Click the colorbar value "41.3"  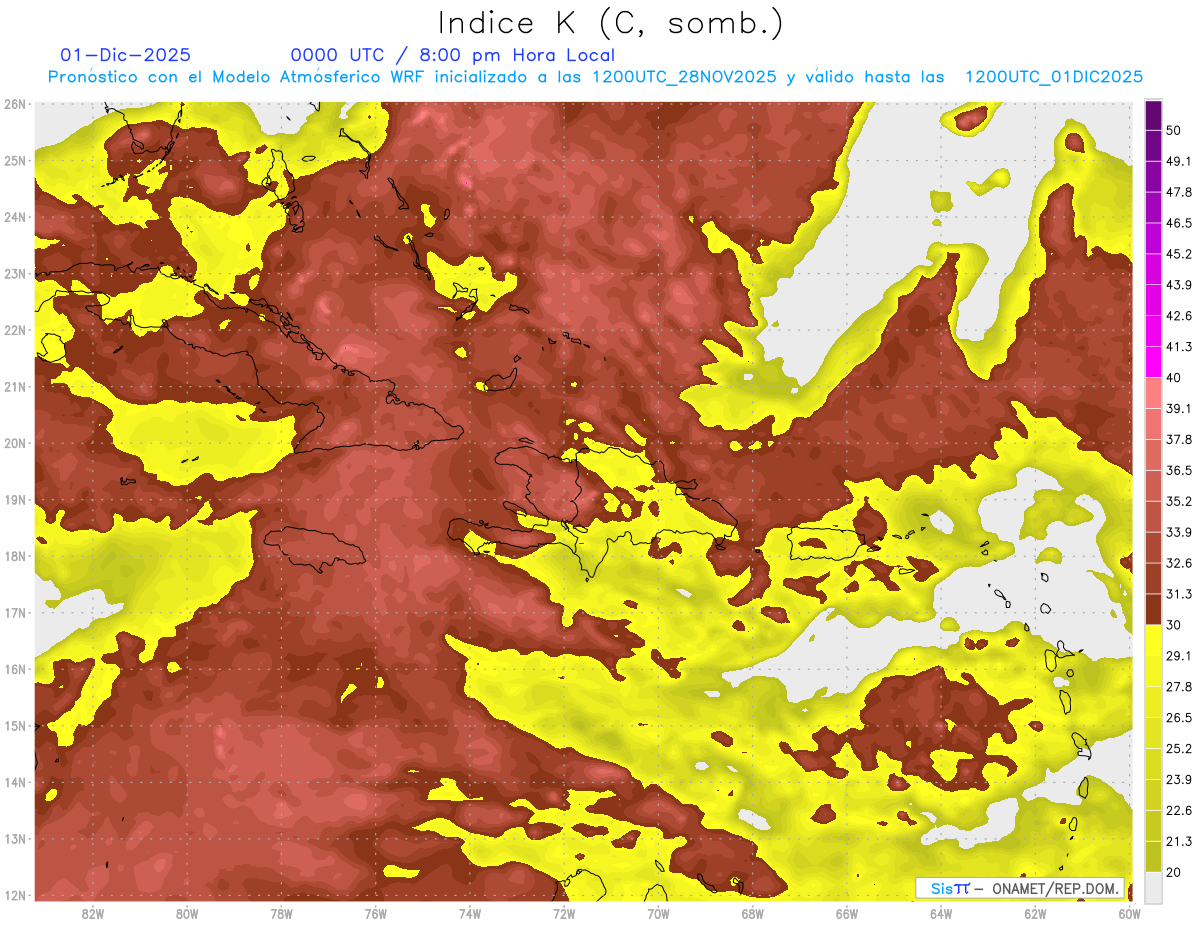(1179, 347)
